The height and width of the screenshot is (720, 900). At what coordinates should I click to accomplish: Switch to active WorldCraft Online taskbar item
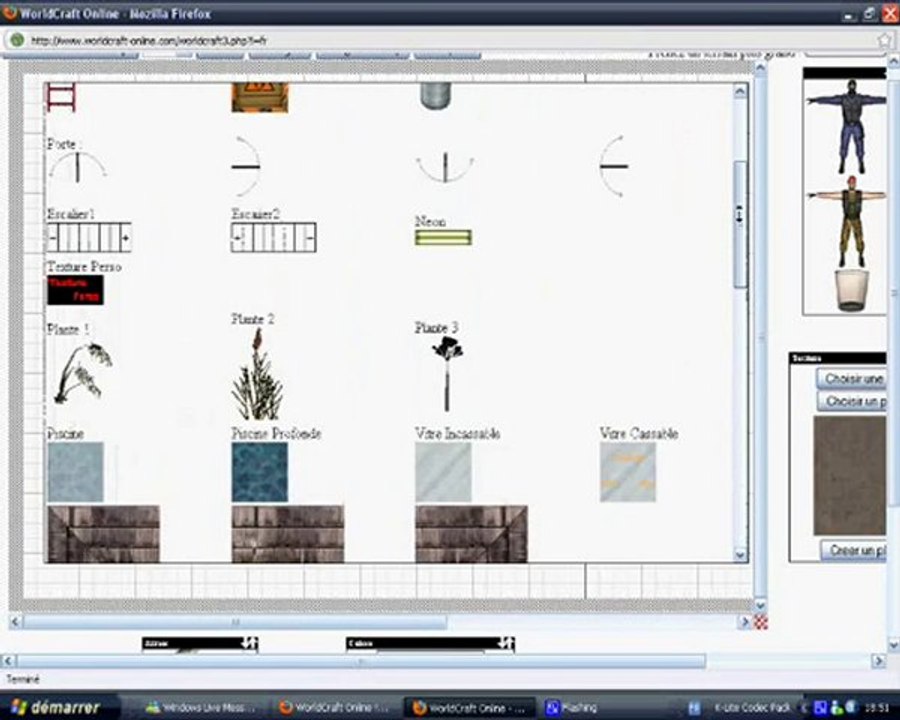(469, 707)
